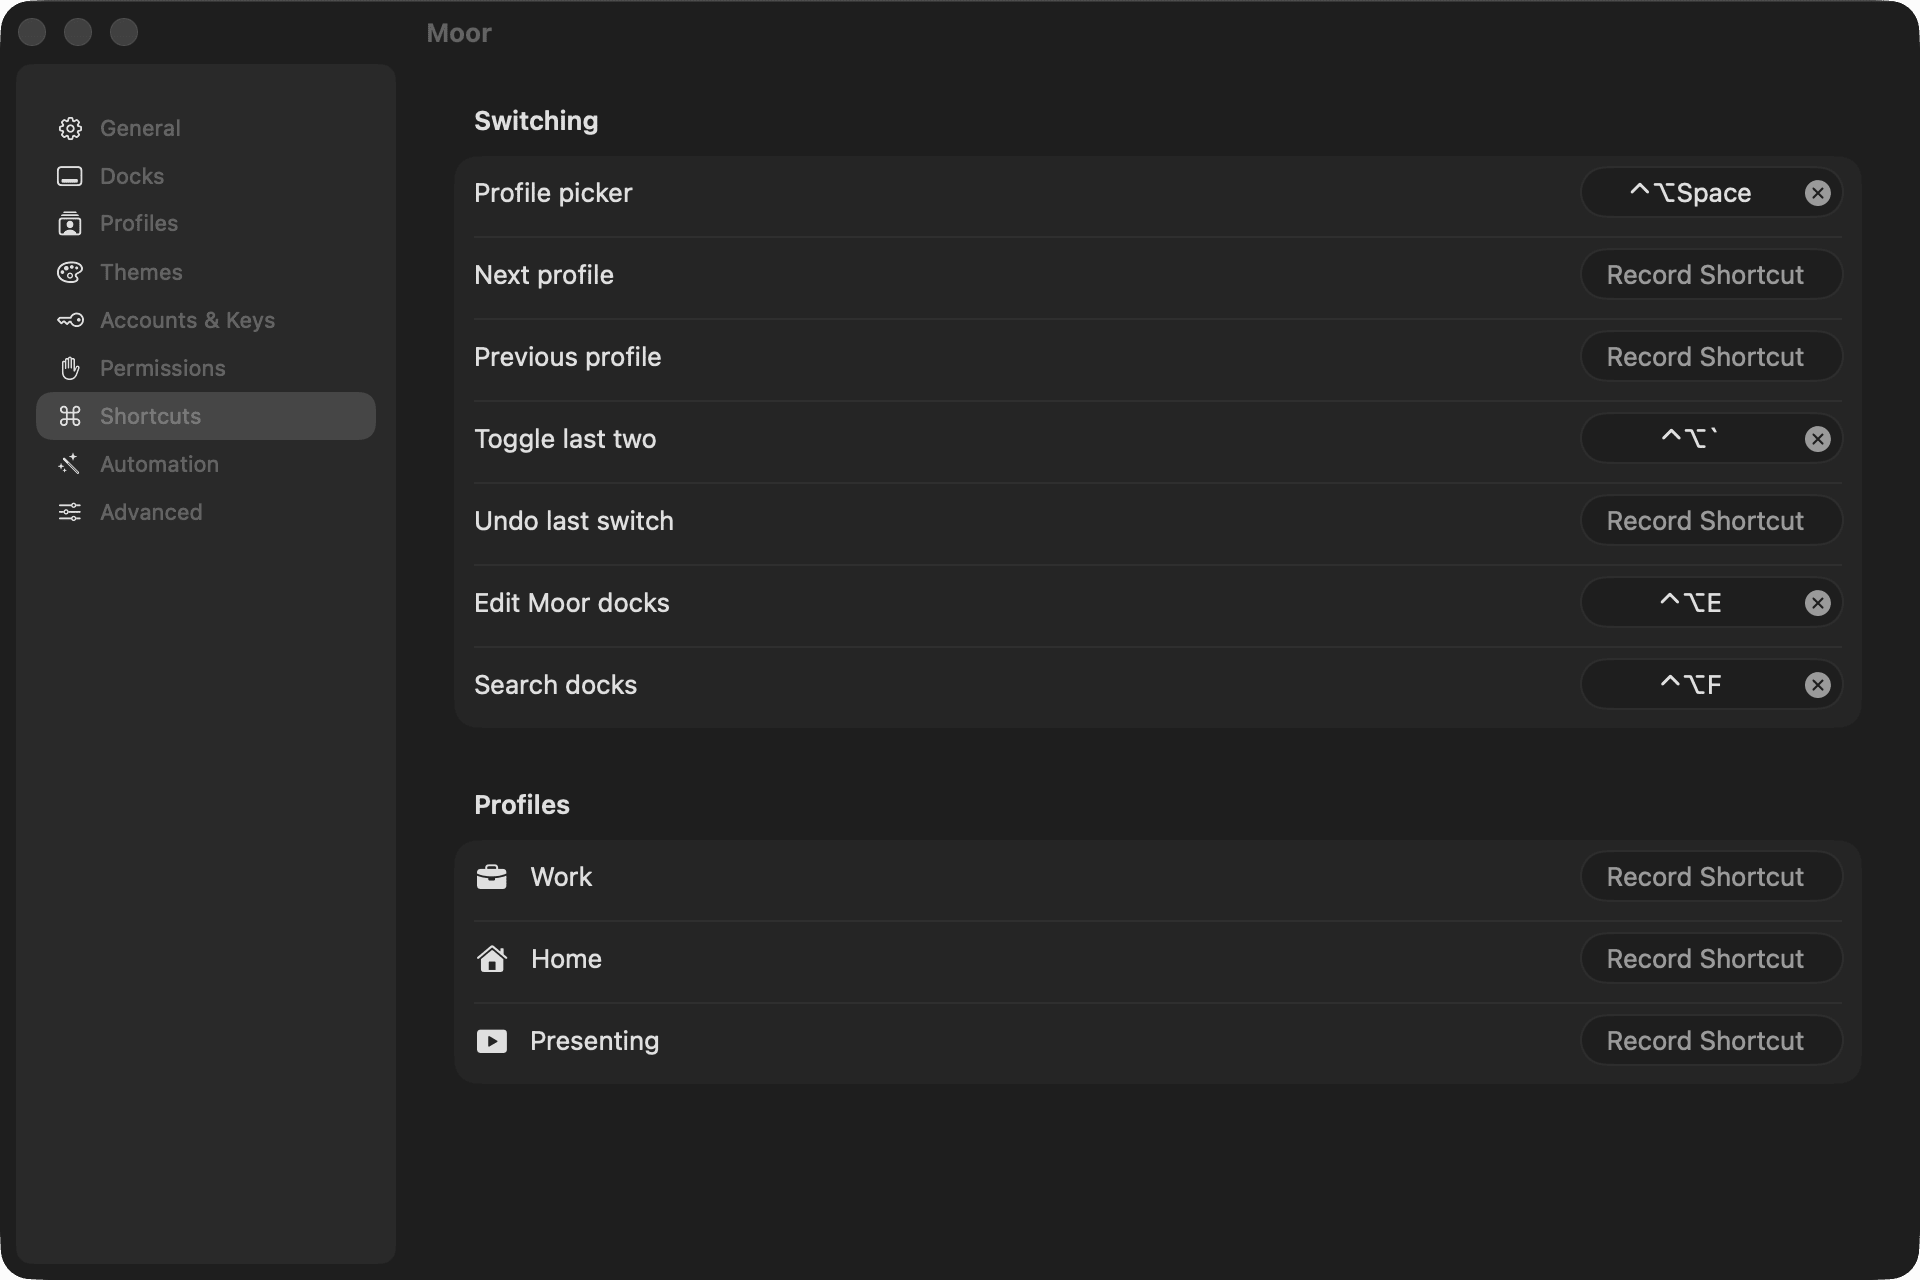The width and height of the screenshot is (1920, 1280).
Task: Click the Advanced sliders icon
Action: tap(70, 512)
